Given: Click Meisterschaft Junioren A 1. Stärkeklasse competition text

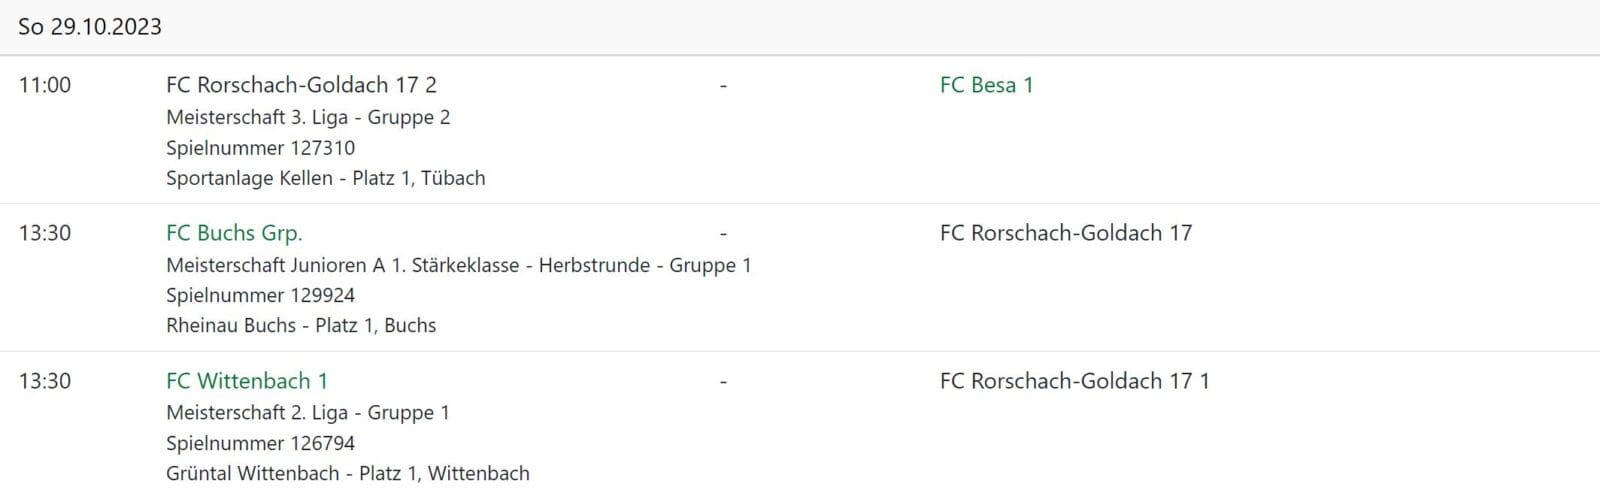Looking at the screenshot, I should click(x=458, y=265).
